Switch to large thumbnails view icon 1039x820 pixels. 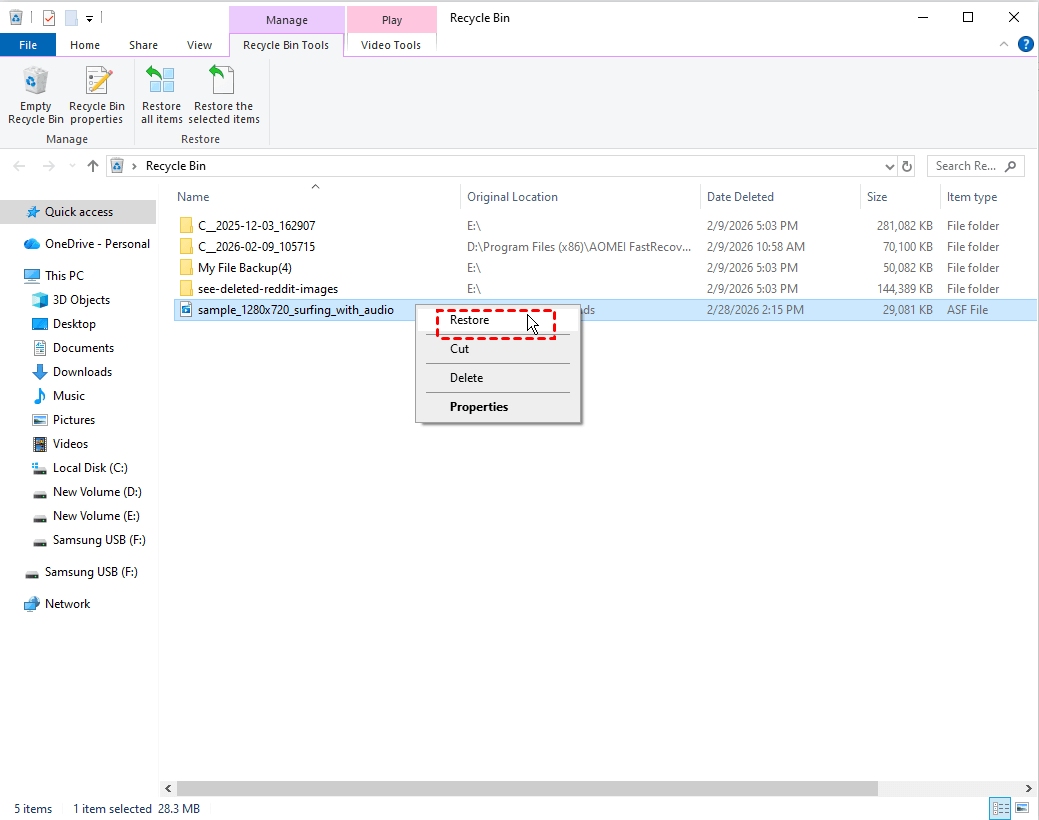coord(1022,808)
